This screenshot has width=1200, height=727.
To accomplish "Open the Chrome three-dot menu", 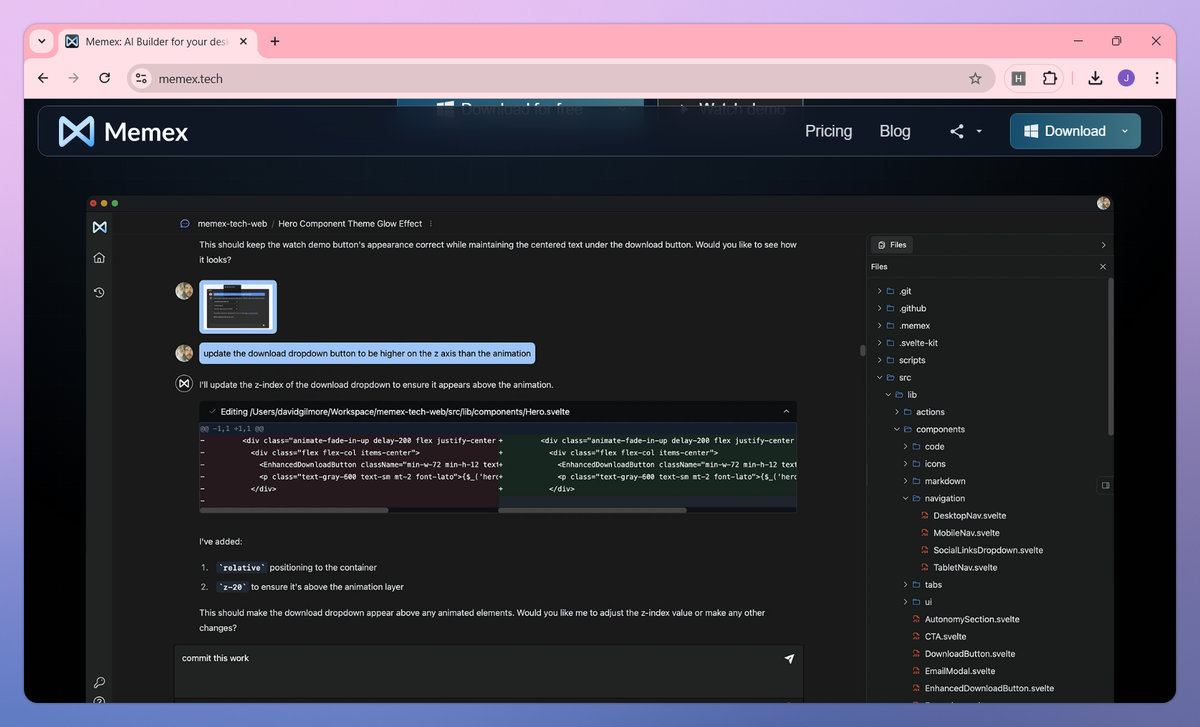I will (x=1157, y=78).
